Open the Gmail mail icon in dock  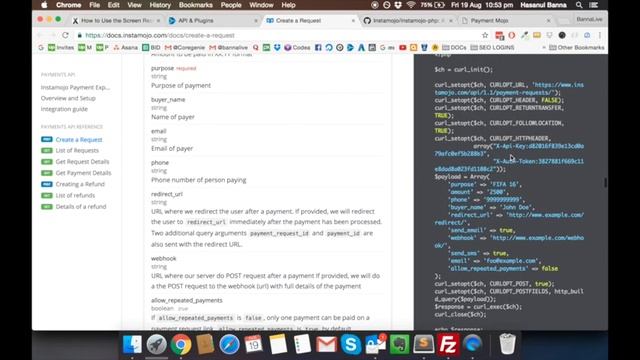tap(327, 344)
